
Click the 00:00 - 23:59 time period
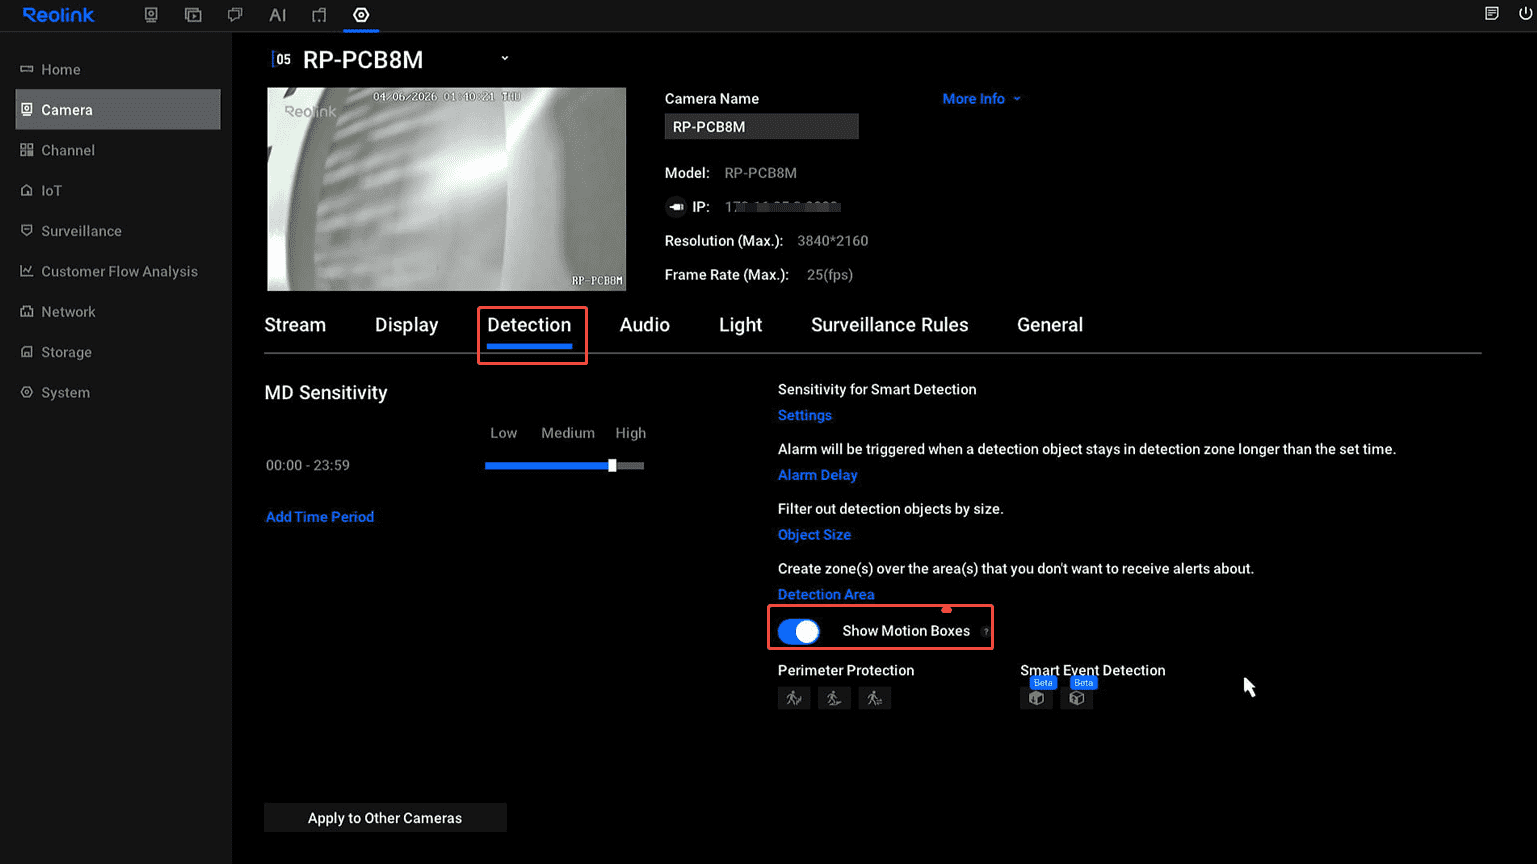[x=308, y=465]
